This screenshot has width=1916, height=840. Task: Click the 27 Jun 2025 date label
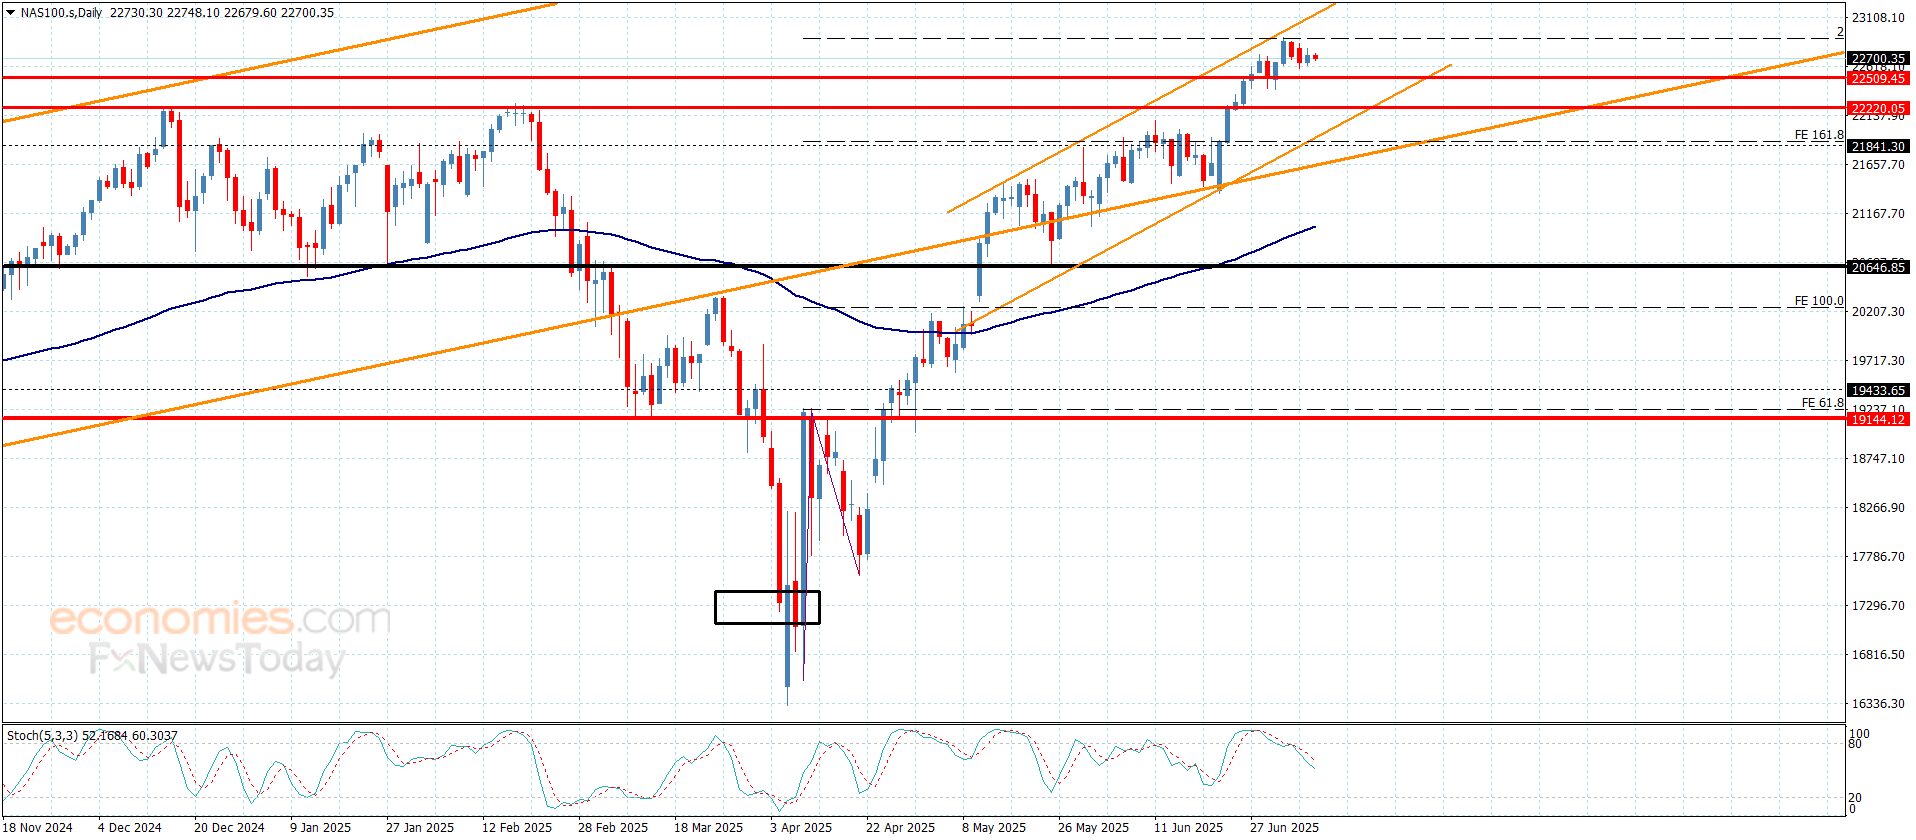pos(1285,827)
